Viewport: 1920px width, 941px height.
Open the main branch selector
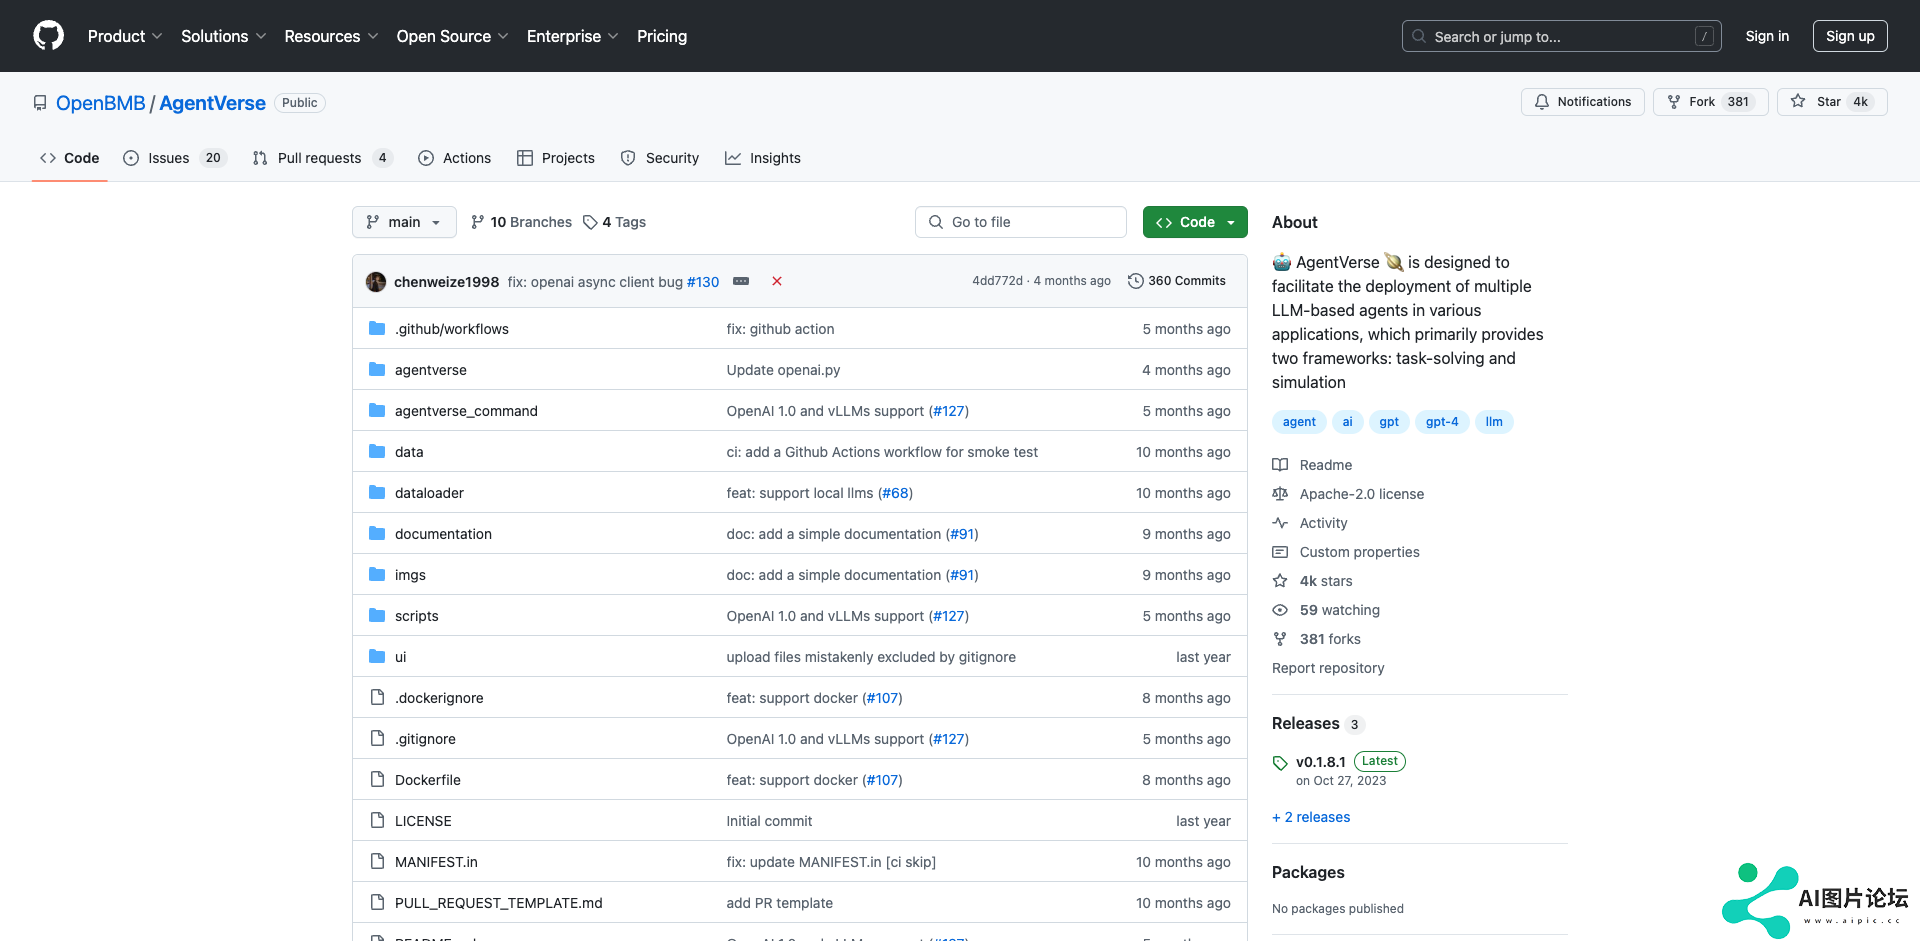coord(404,222)
